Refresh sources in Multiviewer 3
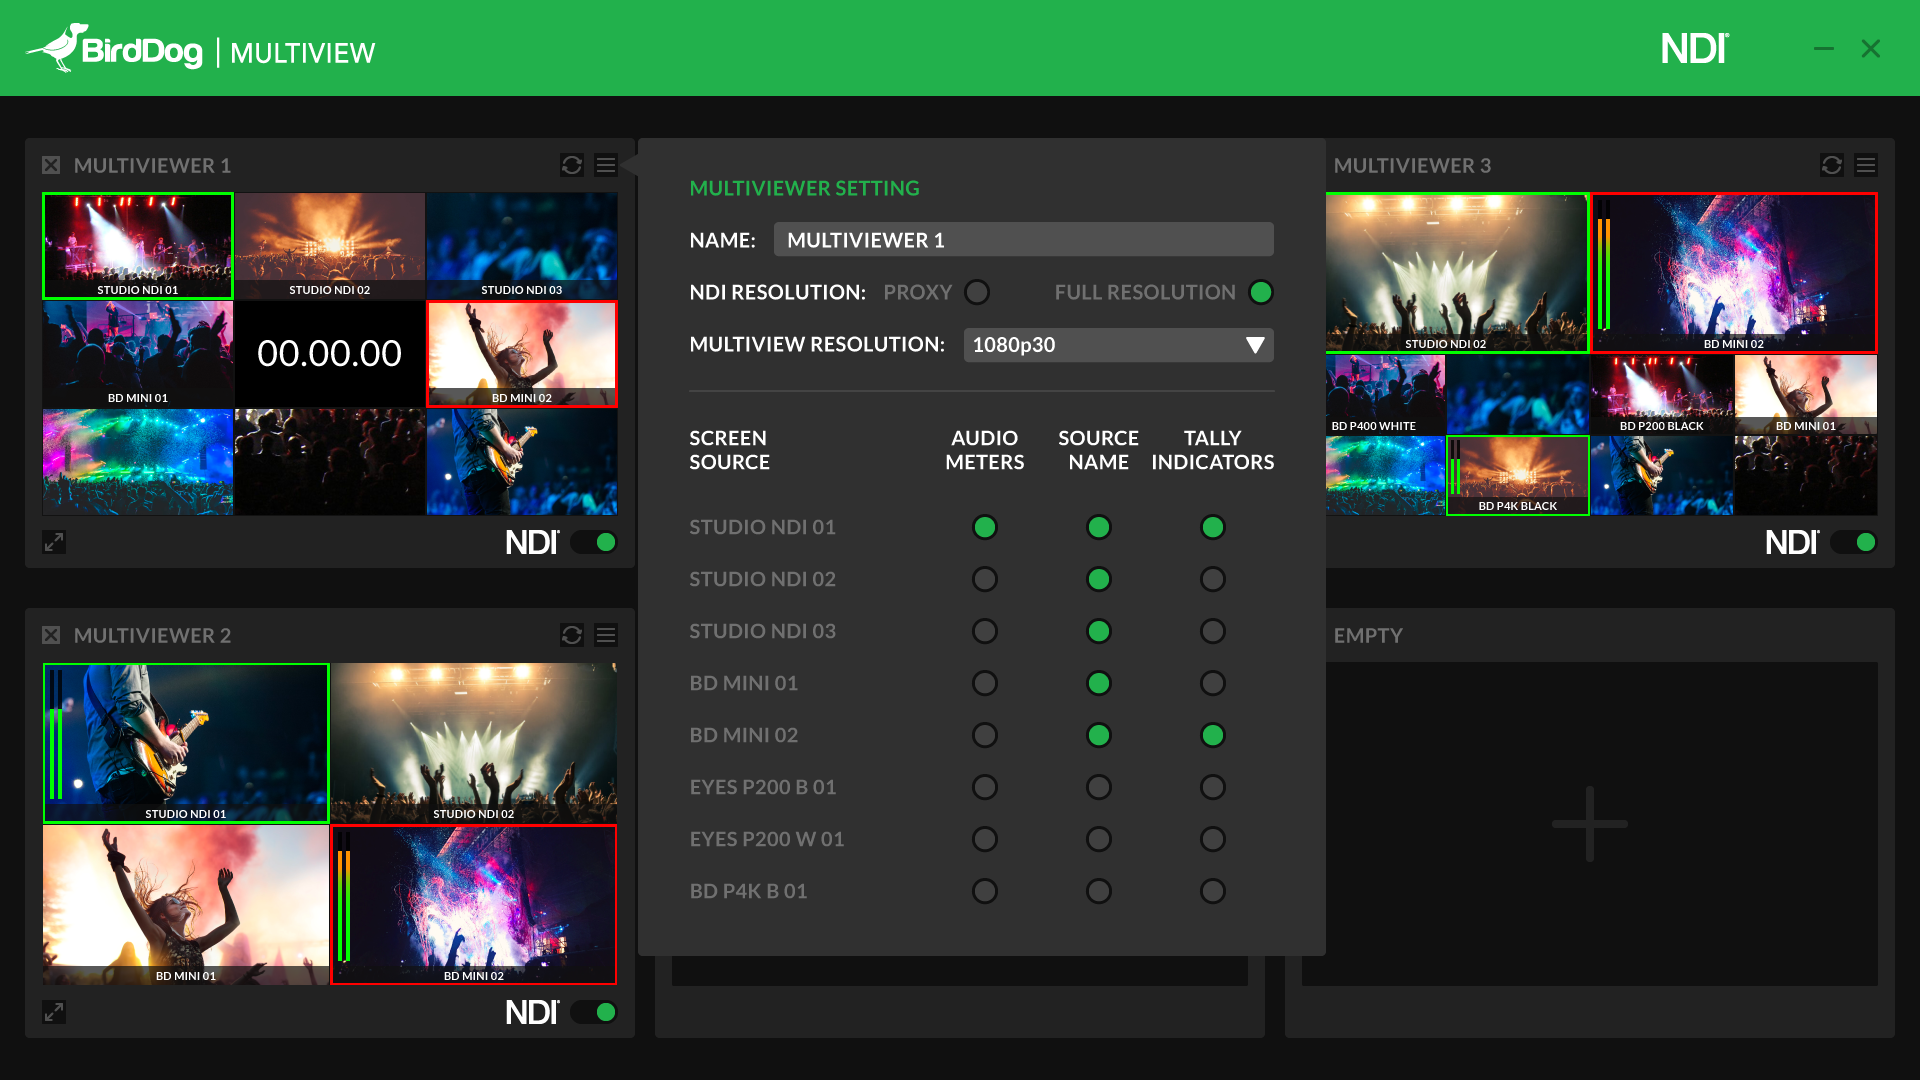The width and height of the screenshot is (1920, 1080). 1832,165
